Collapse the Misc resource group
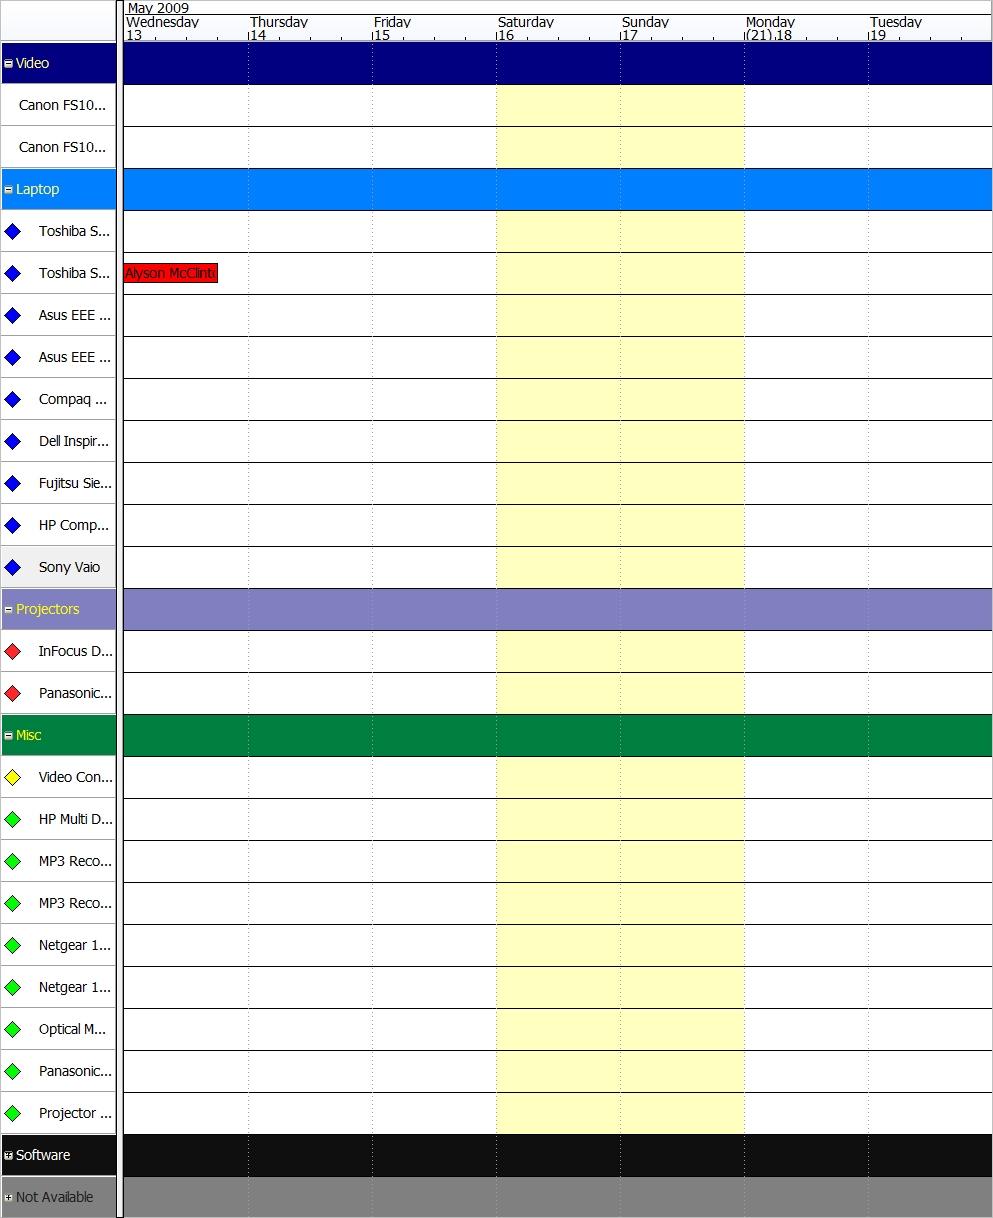This screenshot has width=993, height=1218. click(x=9, y=734)
